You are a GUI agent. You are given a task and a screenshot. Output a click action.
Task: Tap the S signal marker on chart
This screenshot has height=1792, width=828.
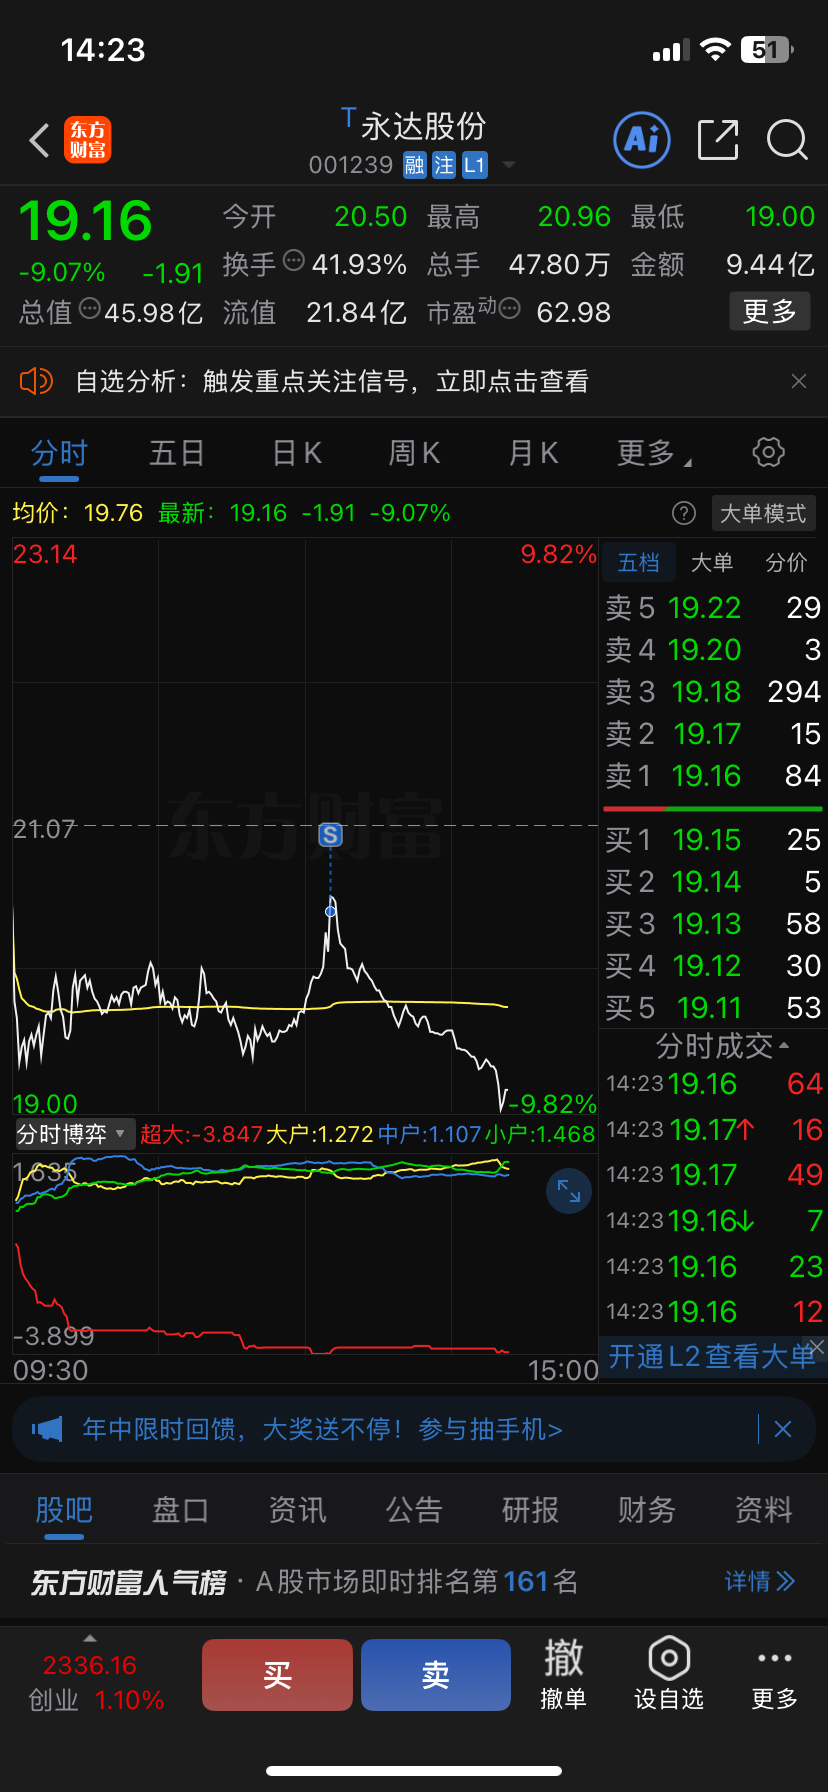tap(330, 834)
